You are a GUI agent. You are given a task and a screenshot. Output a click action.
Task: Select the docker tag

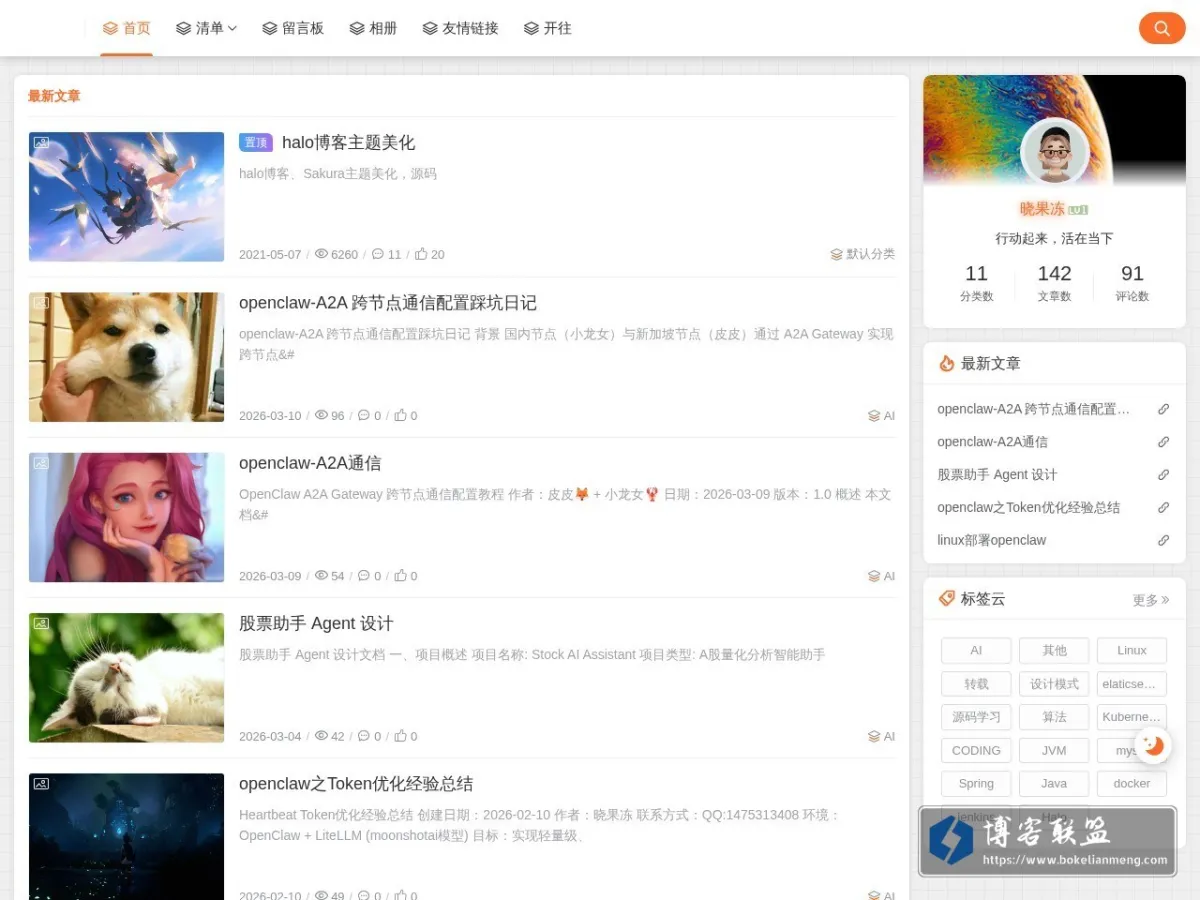1132,783
